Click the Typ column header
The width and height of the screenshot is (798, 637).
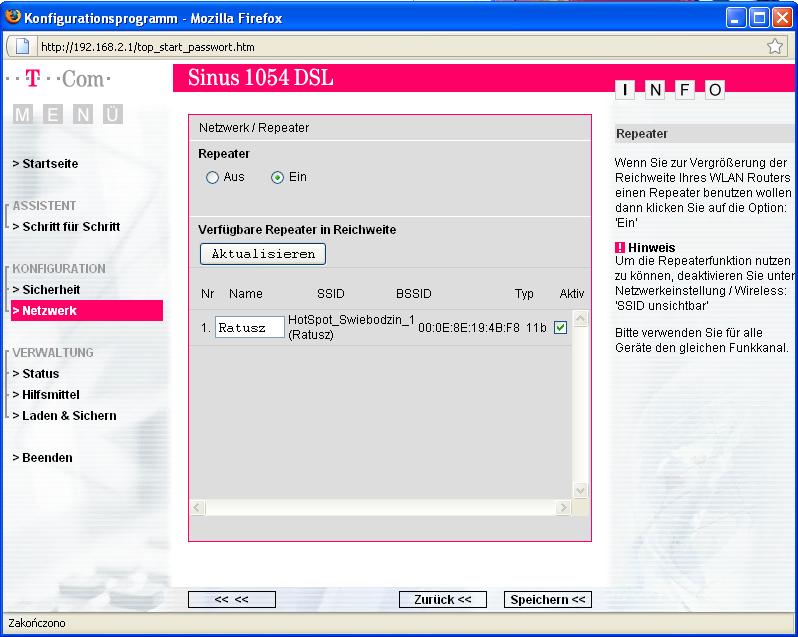(524, 294)
